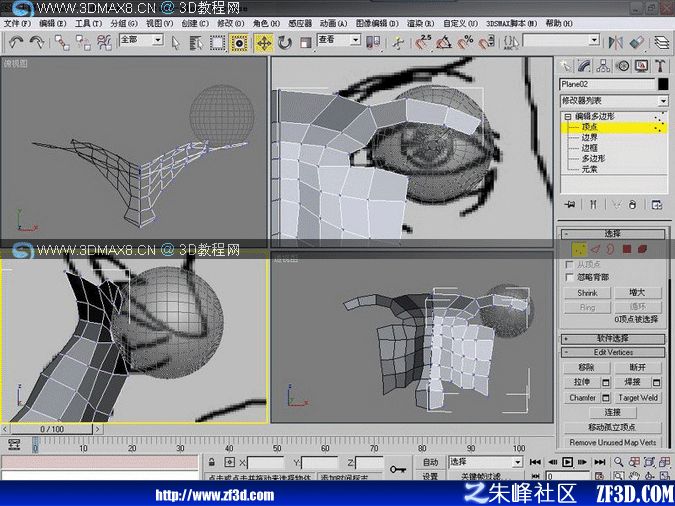
Task: Switch to the Display command panel tab
Action: coord(641,66)
